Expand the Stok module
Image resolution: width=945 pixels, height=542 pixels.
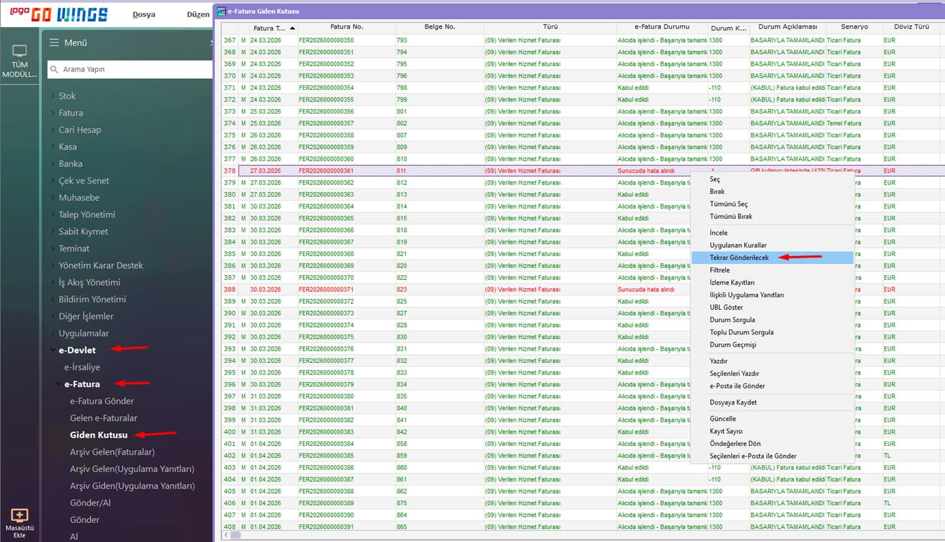(52, 96)
